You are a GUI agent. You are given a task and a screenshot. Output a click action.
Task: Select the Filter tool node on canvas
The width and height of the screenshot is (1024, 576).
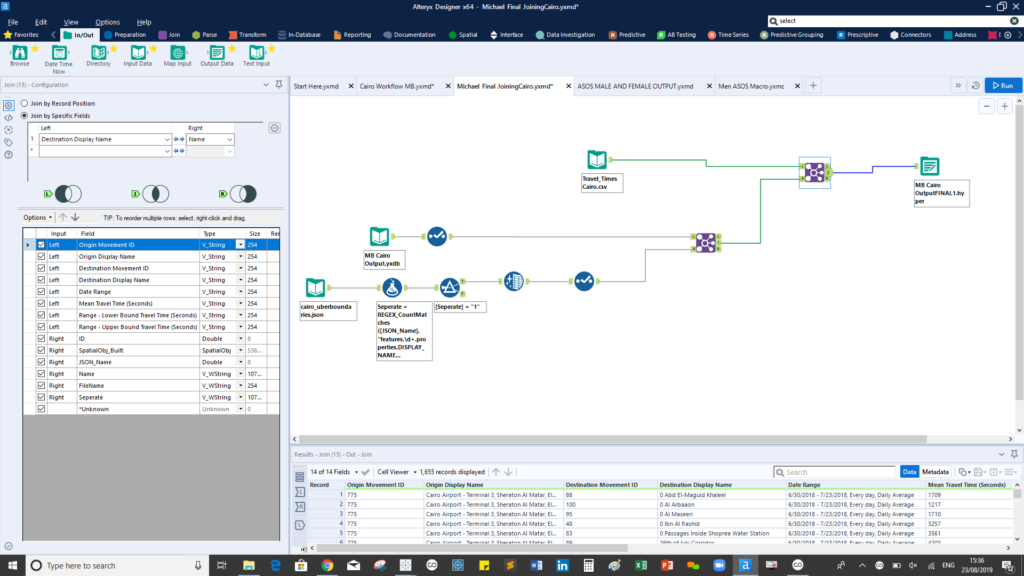450,288
